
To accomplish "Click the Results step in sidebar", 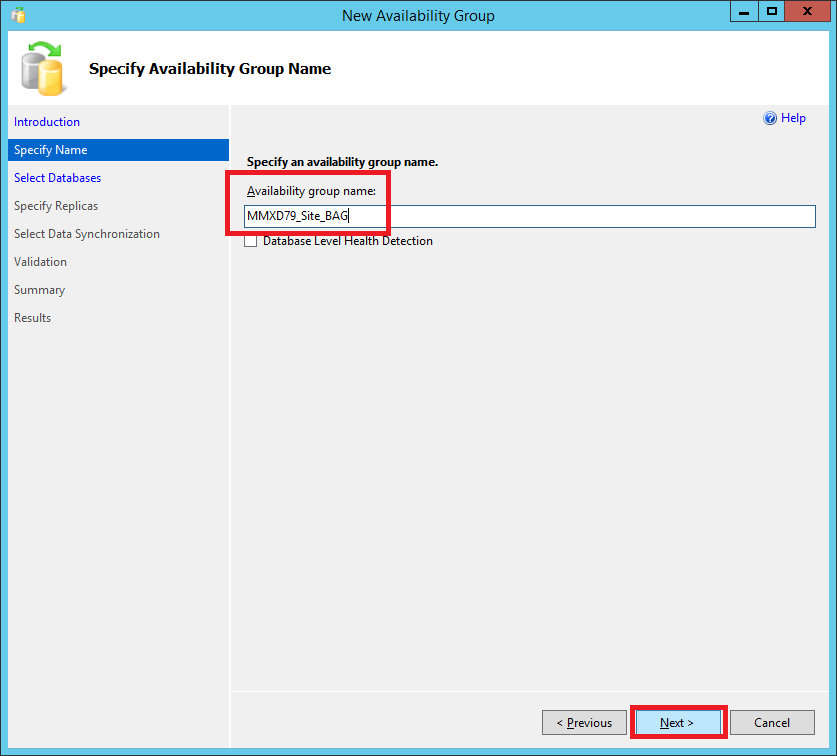I will click(33, 318).
